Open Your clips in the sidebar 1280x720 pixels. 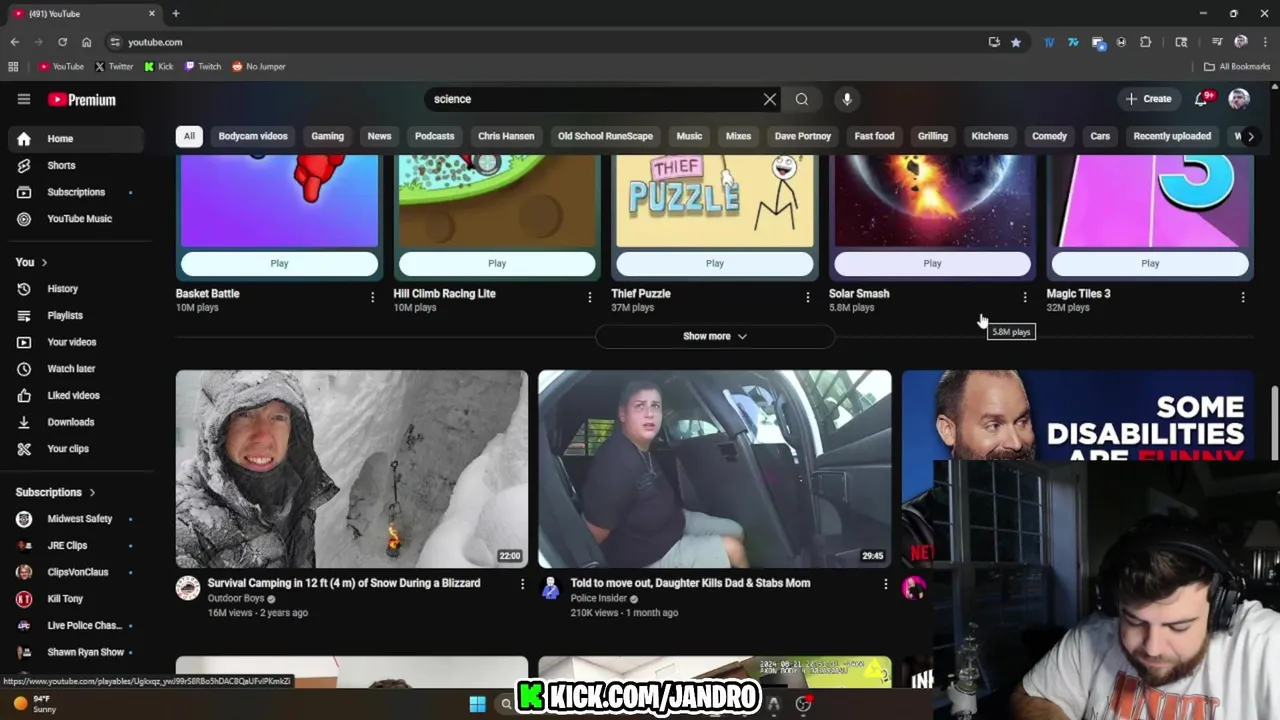pos(76,449)
